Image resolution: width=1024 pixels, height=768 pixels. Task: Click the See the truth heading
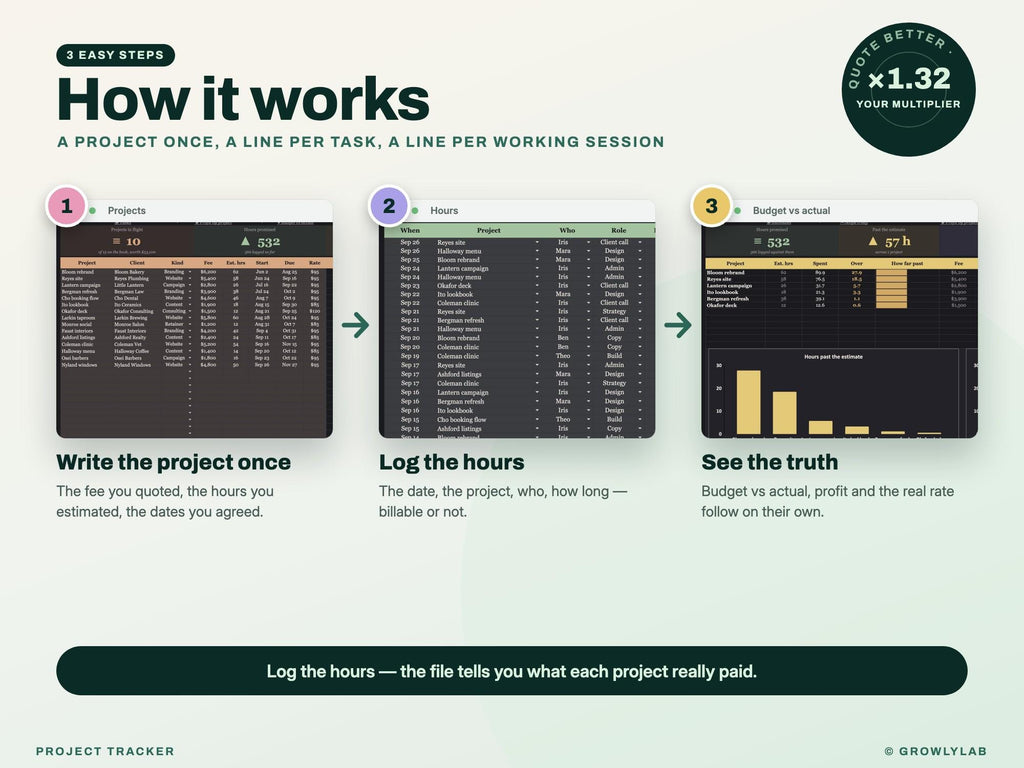(x=770, y=462)
